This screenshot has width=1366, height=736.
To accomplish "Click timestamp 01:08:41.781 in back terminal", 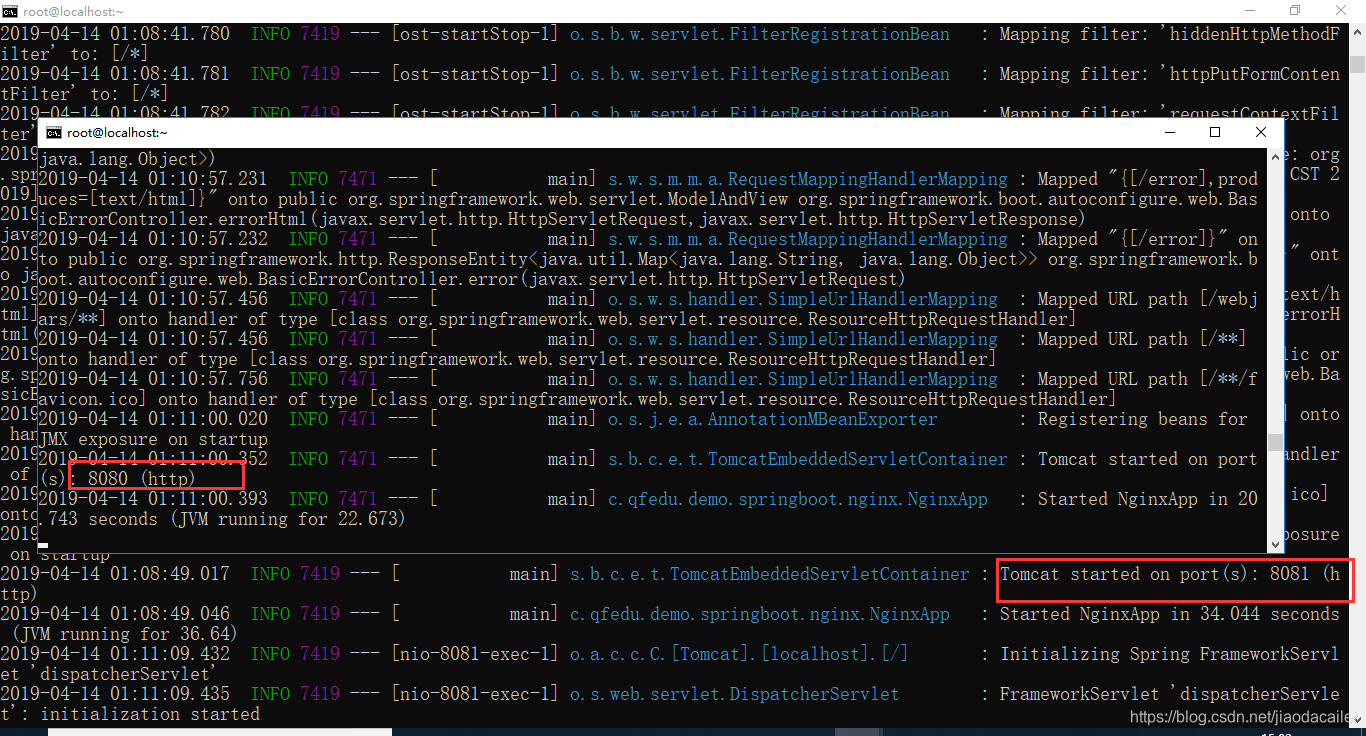I will click(x=169, y=74).
